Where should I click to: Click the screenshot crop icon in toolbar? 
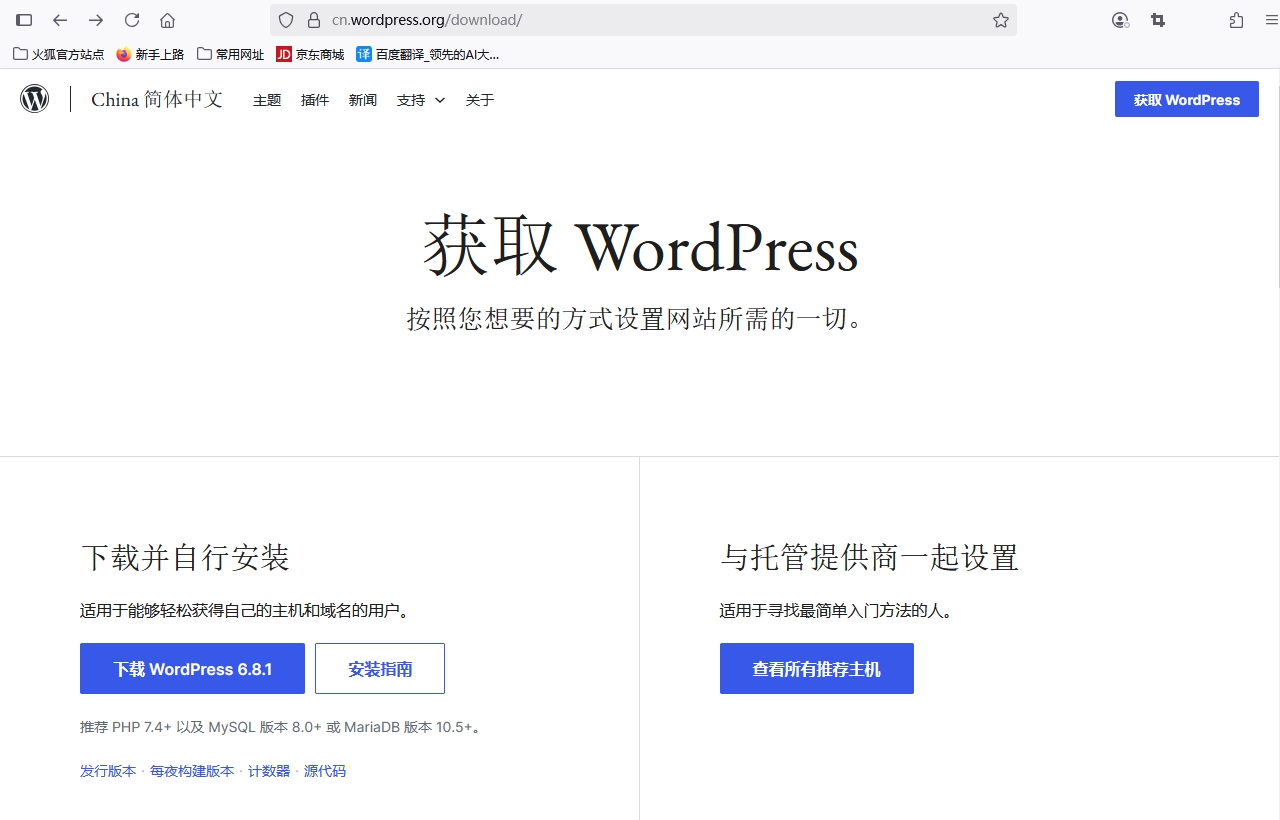pos(1158,20)
